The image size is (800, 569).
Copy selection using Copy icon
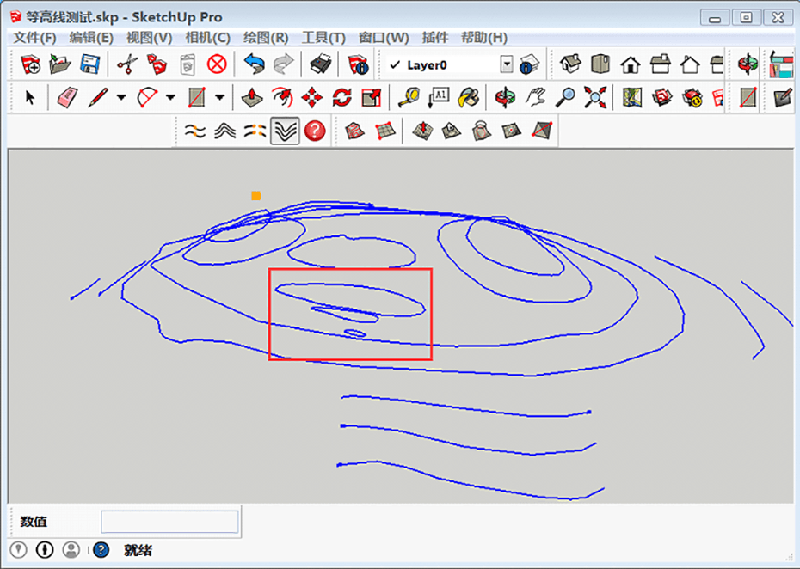pyautogui.click(x=157, y=65)
